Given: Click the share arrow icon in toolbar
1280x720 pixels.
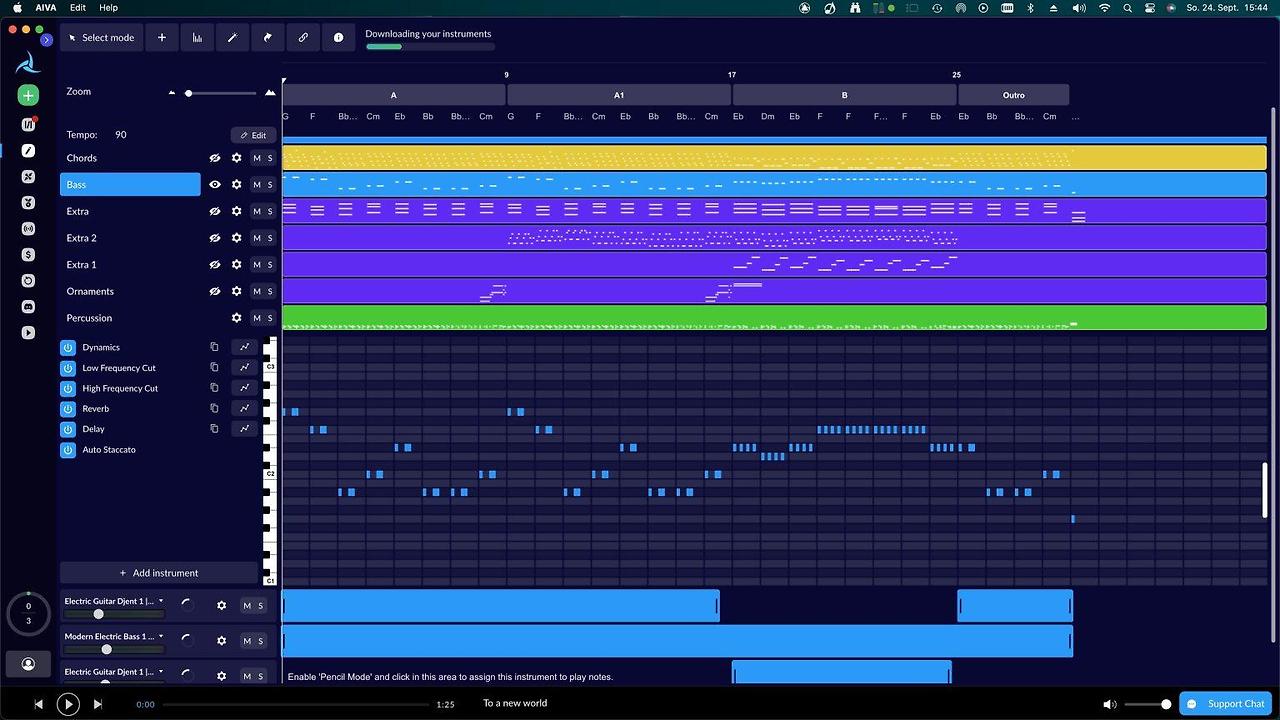Looking at the screenshot, I should click(x=268, y=38).
